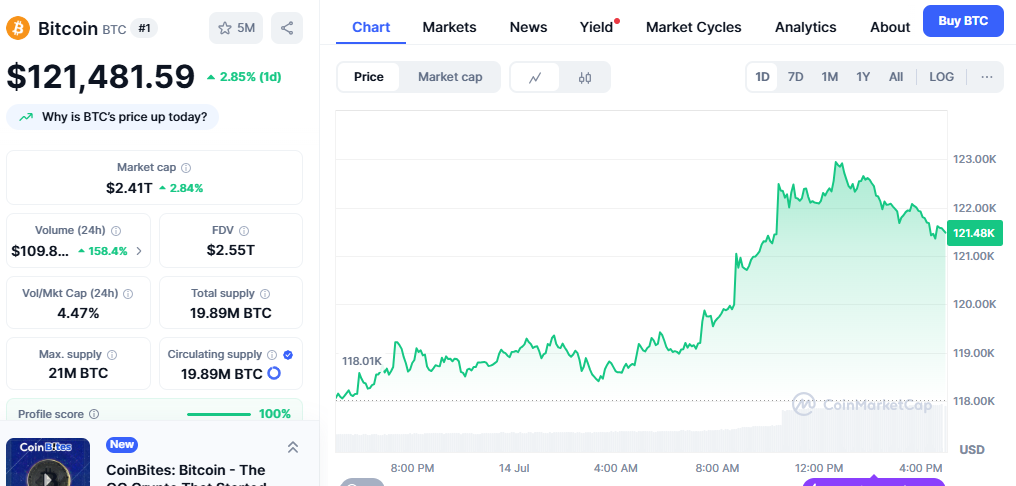Open the Analytics tab
The width and height of the screenshot is (1016, 486).
click(x=805, y=27)
